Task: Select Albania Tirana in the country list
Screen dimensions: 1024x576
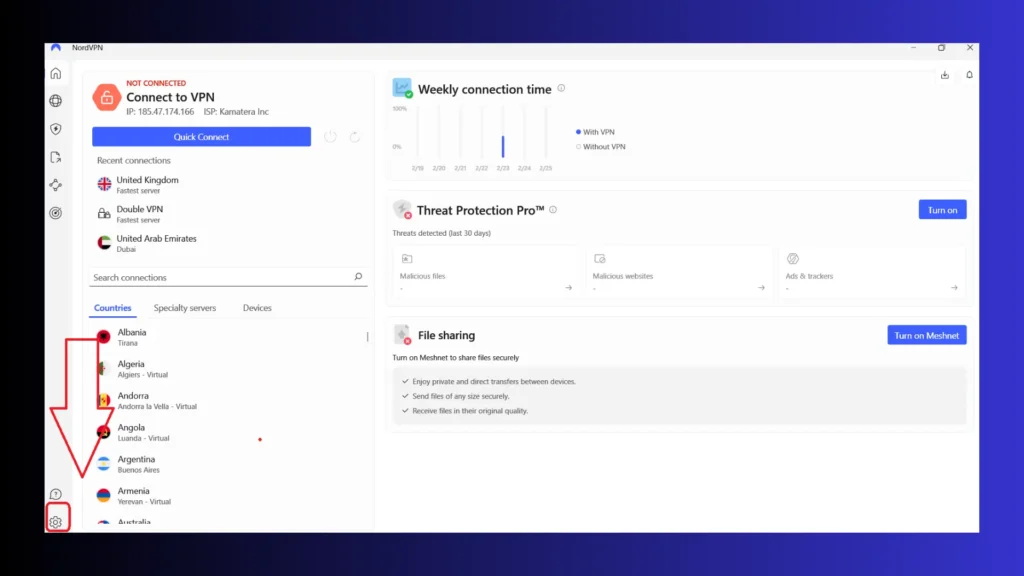Action: pos(229,337)
